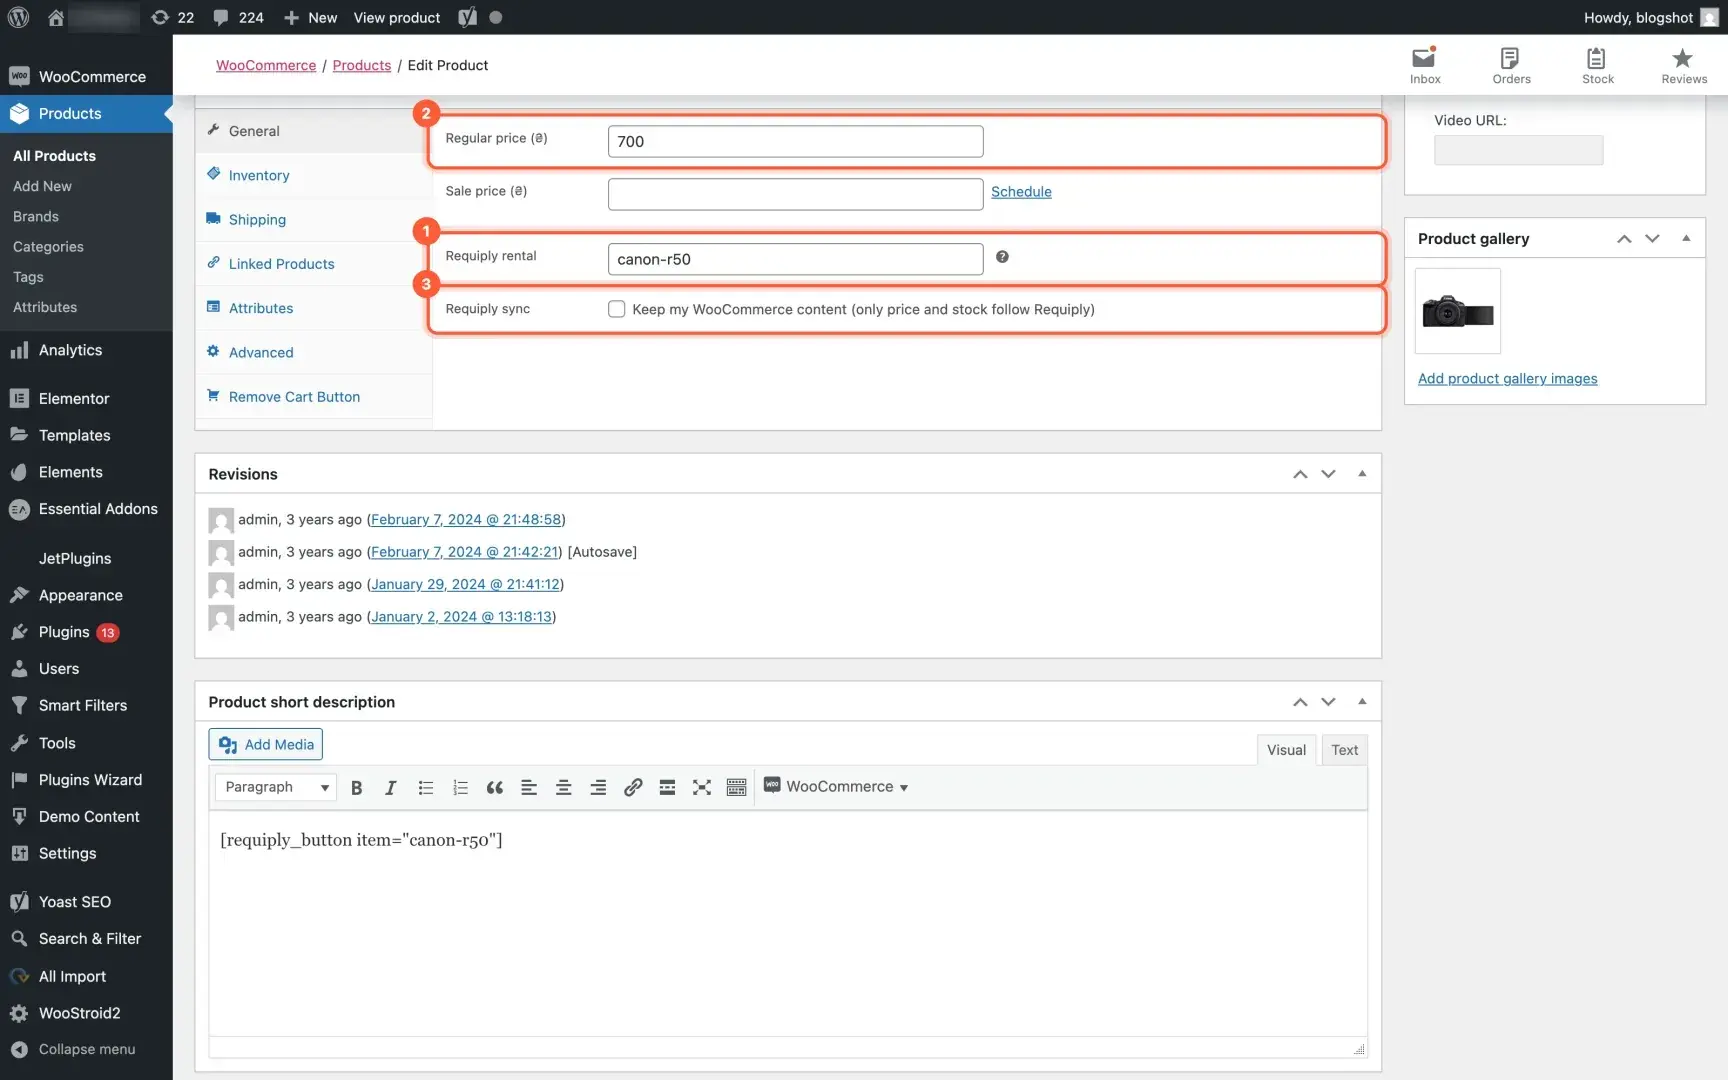
Task: Click Collapse menu in the sidebar
Action: click(86, 1049)
